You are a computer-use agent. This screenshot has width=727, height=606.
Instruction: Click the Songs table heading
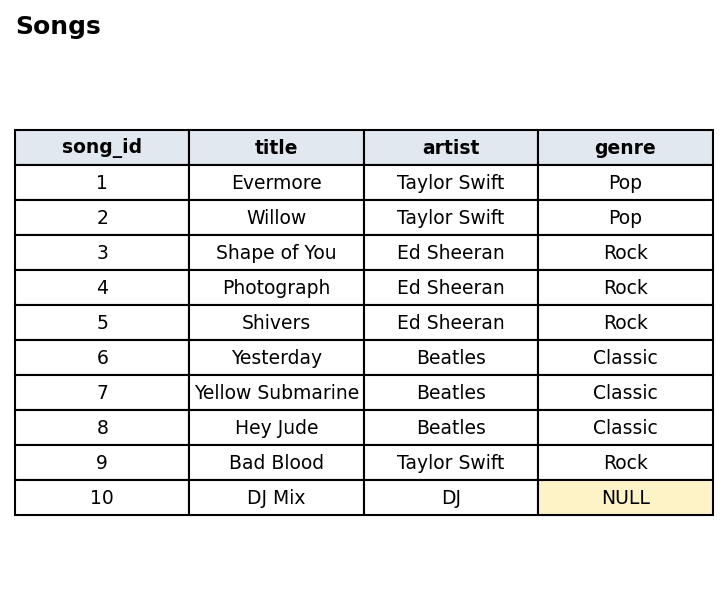click(58, 27)
